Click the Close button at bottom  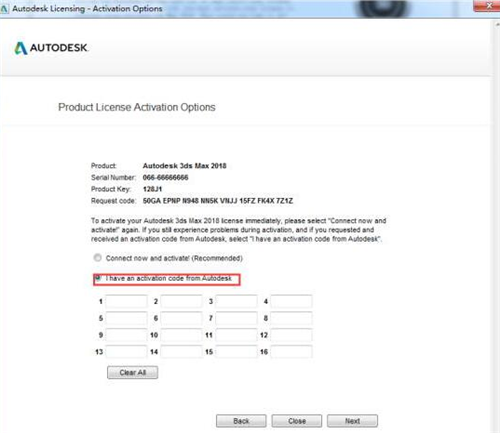point(297,421)
